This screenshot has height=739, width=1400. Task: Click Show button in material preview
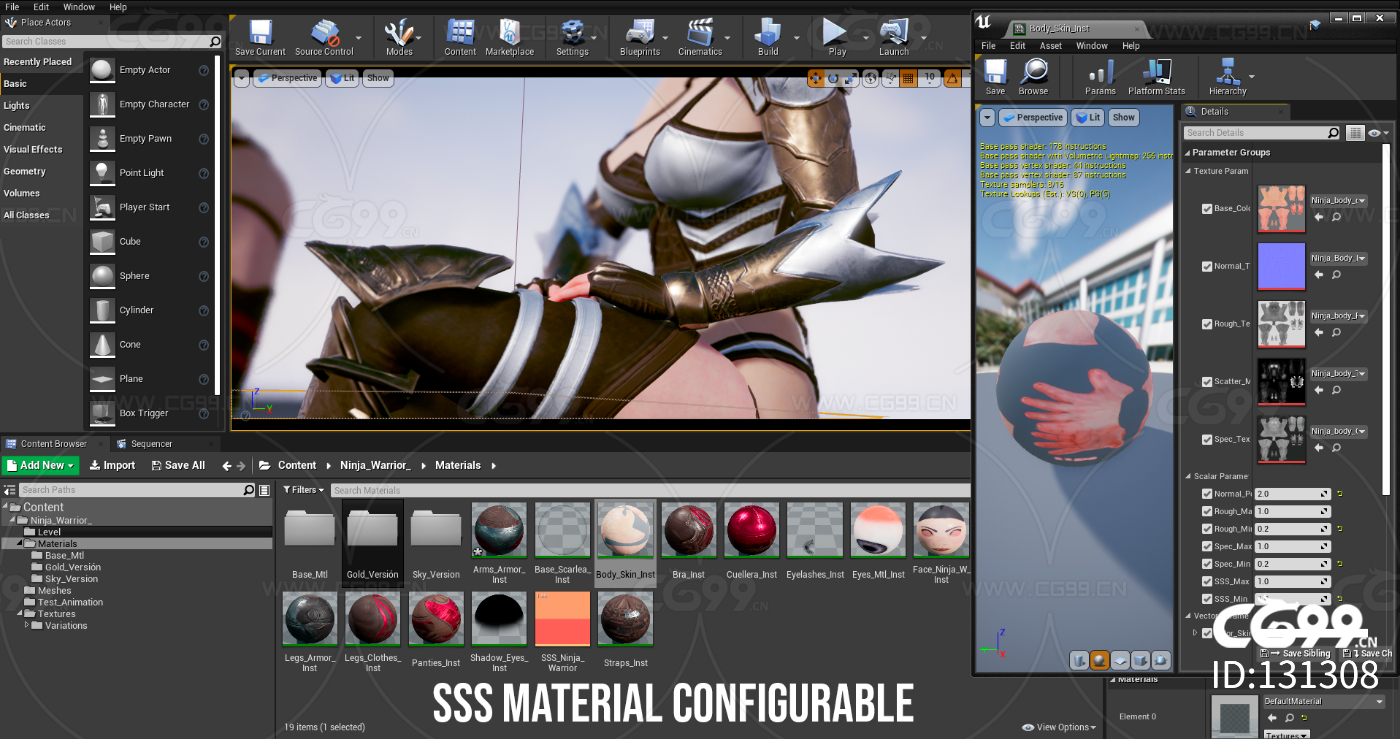pos(1124,117)
